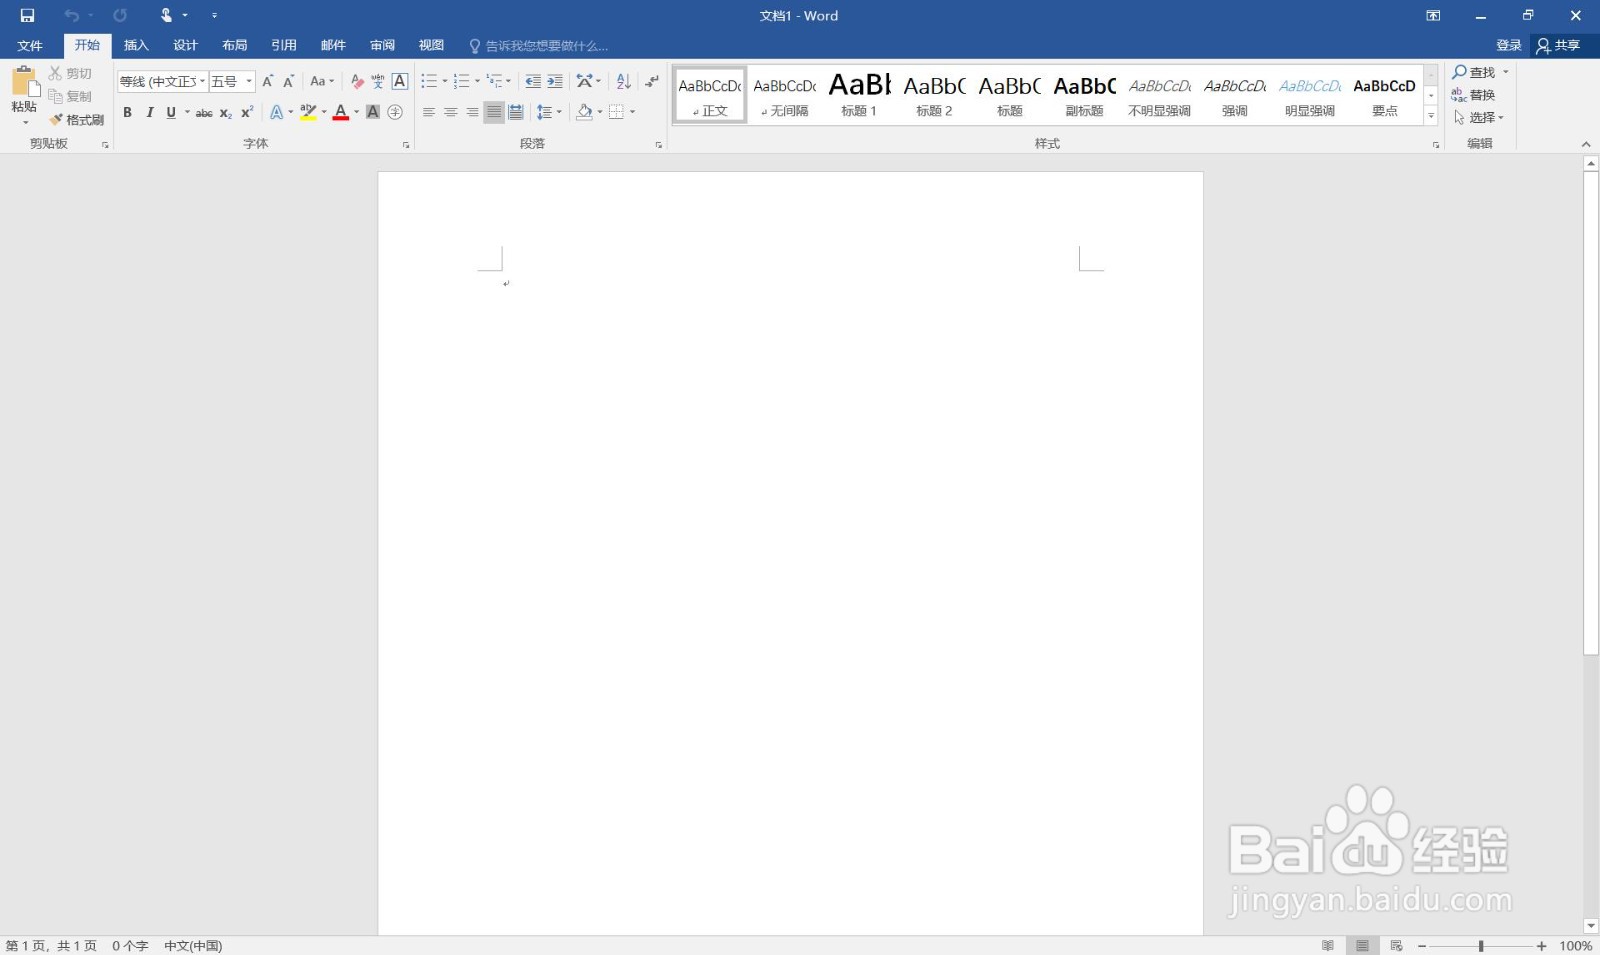
Task: Click the character shading icon
Action: coord(373,112)
